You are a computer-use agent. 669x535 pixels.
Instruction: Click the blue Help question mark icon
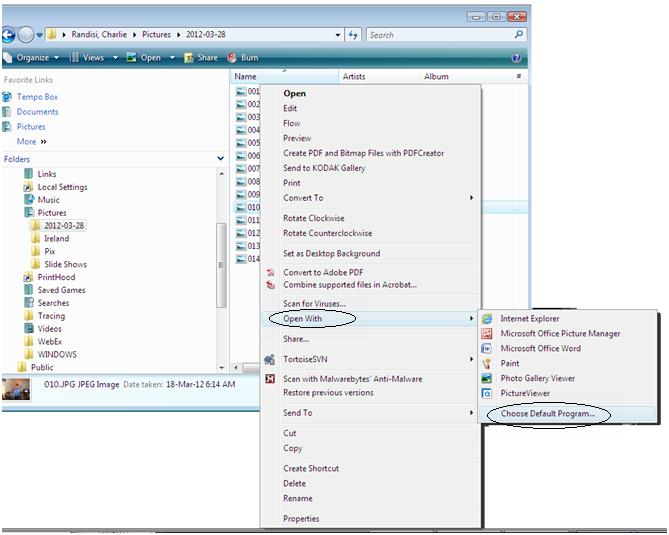tap(516, 58)
